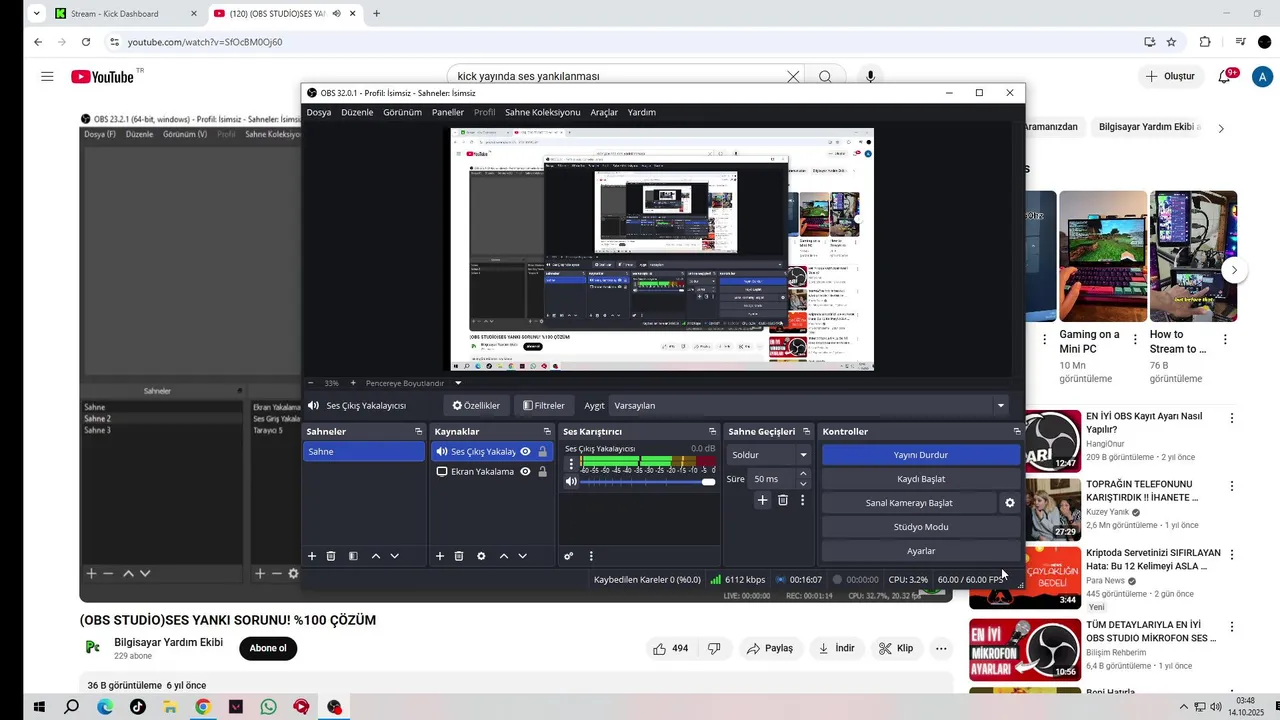1280x720 pixels.
Task: Add a new scene in Sahneler panel
Action: (x=312, y=556)
